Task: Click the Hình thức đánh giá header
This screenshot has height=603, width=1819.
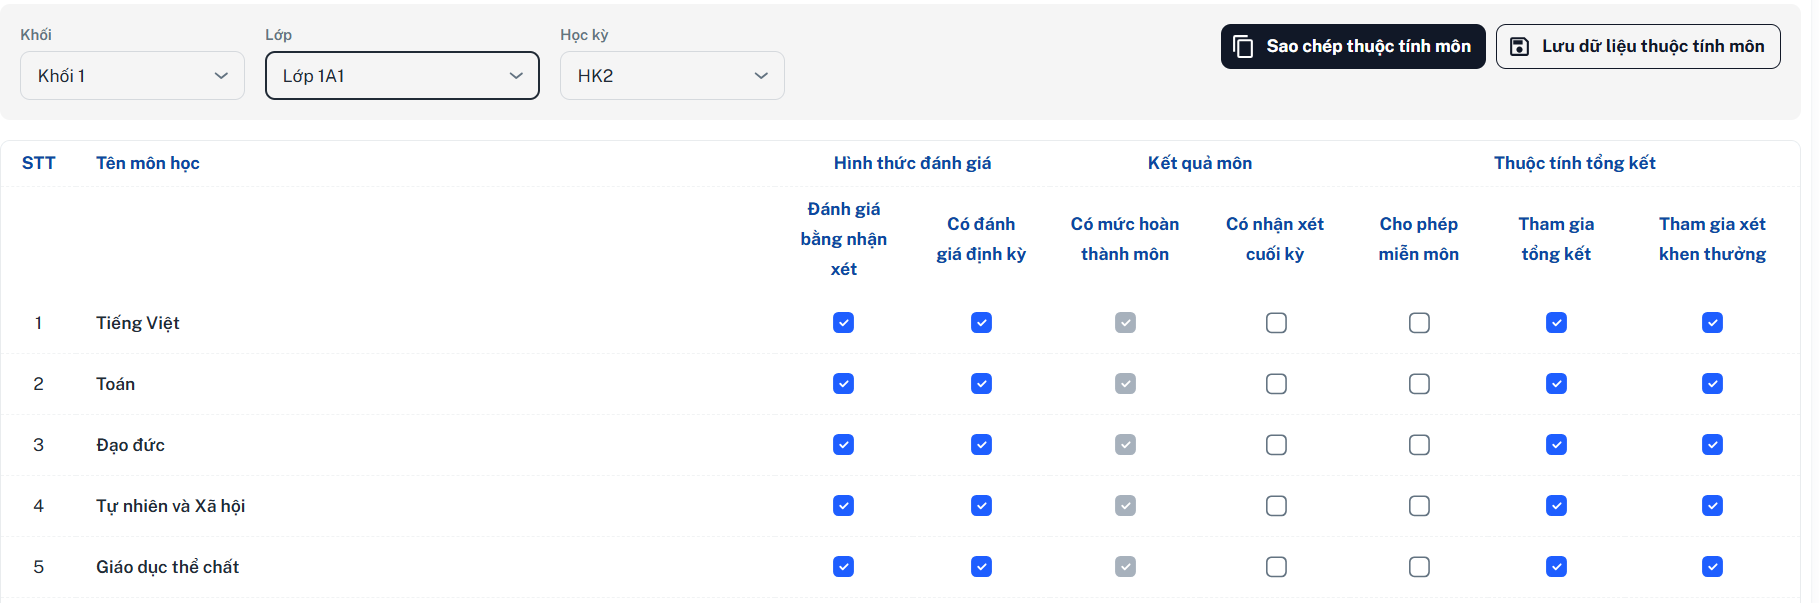Action: tap(913, 163)
